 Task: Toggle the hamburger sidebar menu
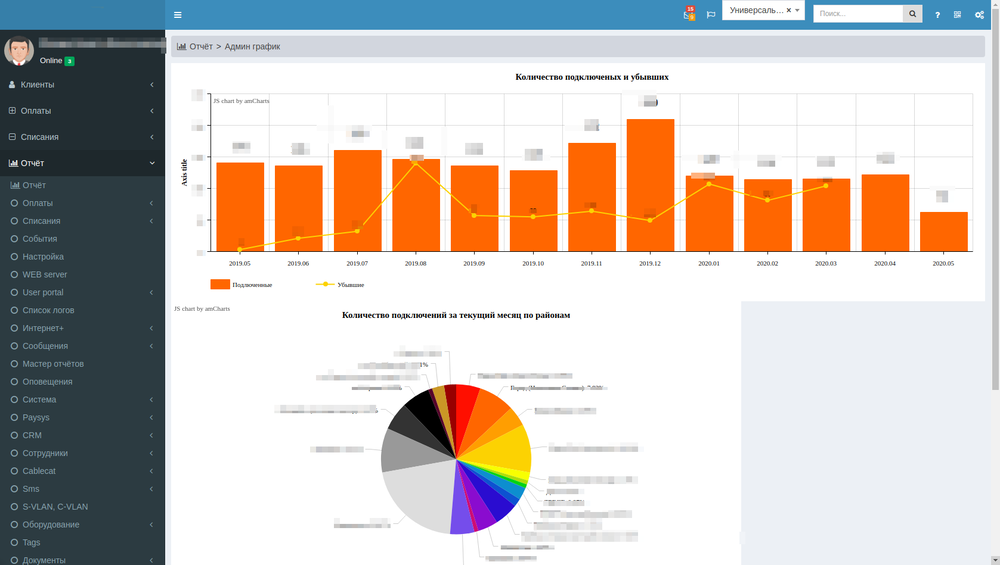pyautogui.click(x=178, y=15)
